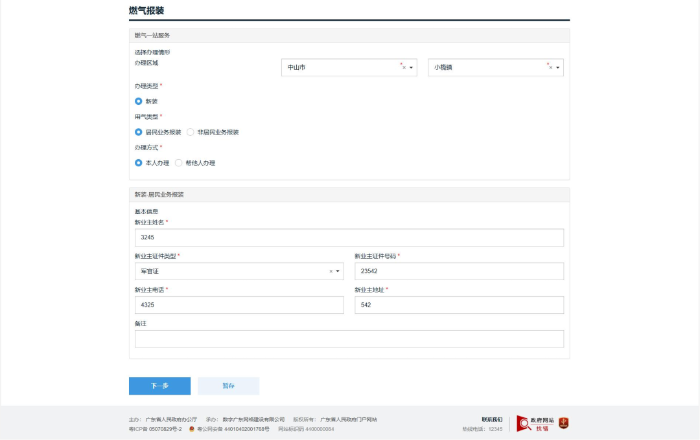Viewport: 700px width, 440px height.
Task: Clear the 小榄镇 selection with the x icon
Action: 549,66
